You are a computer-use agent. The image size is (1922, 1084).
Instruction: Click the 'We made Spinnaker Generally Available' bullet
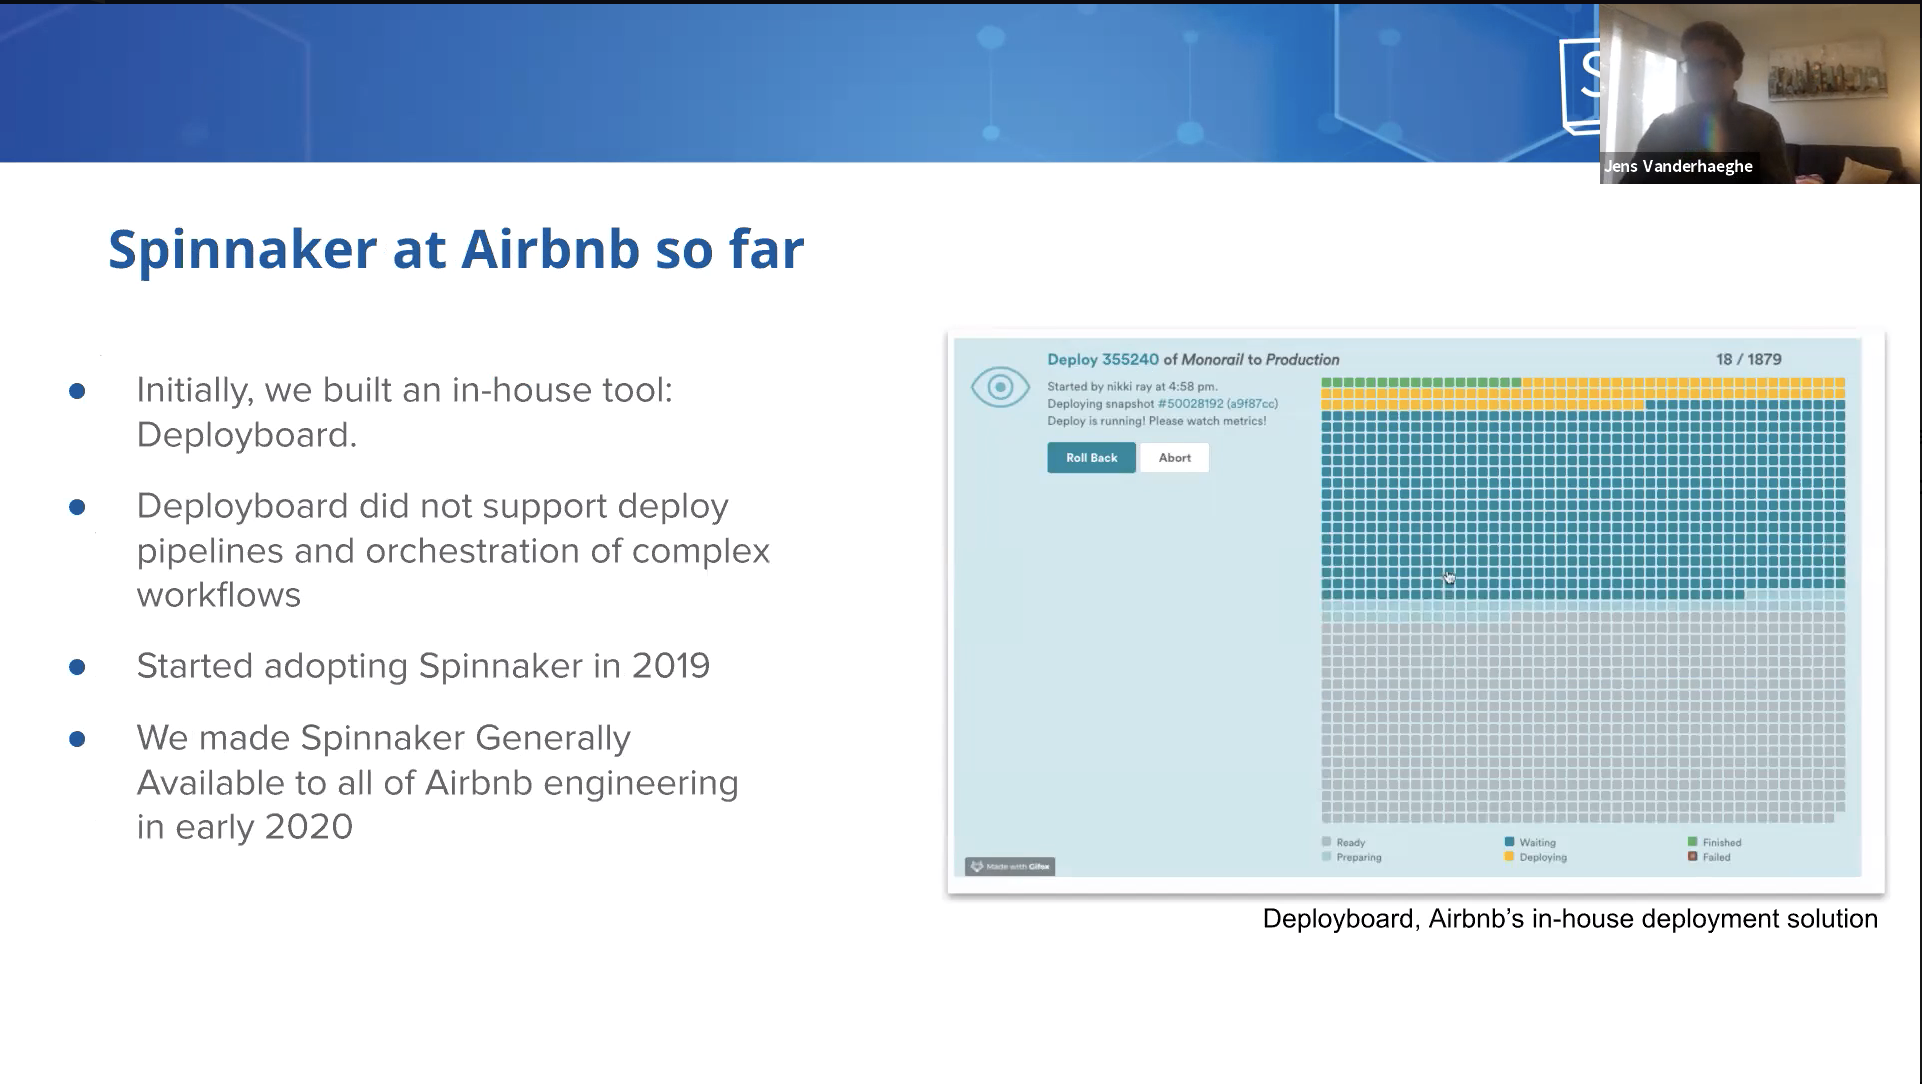[437, 782]
